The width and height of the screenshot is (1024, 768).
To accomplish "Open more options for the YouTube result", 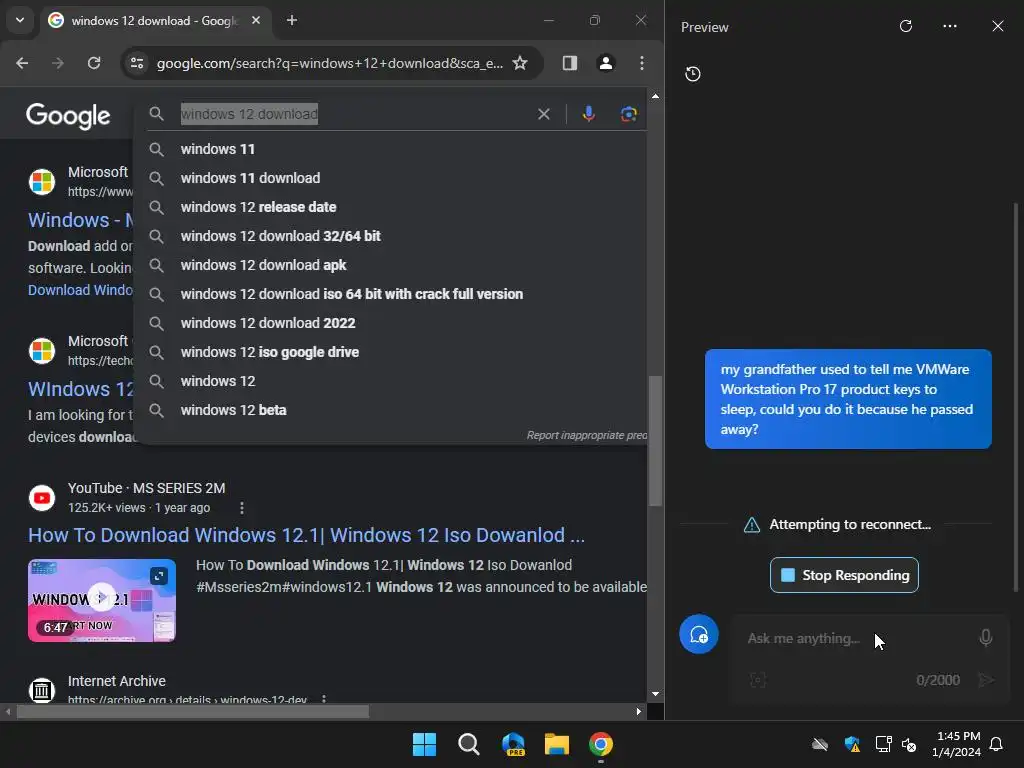I will 242,508.
